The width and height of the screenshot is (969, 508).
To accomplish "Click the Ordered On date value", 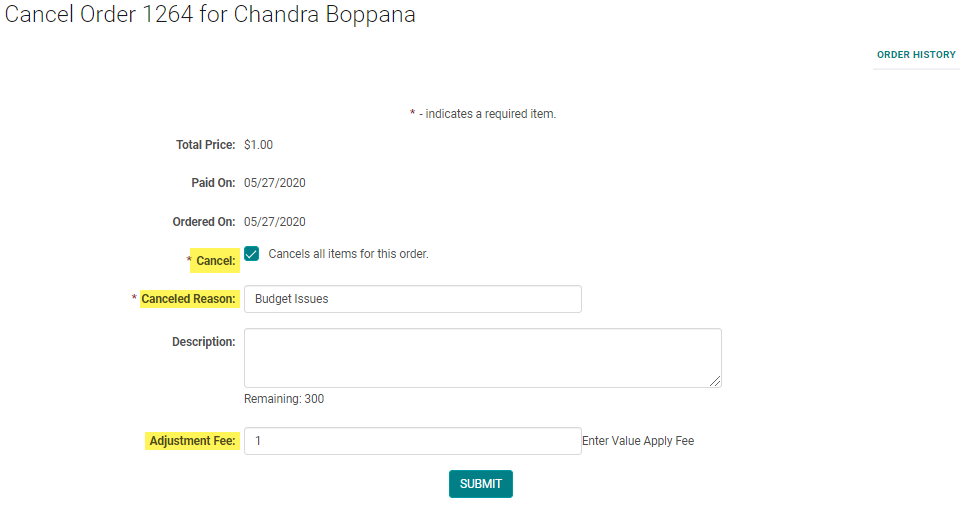I will (x=274, y=222).
